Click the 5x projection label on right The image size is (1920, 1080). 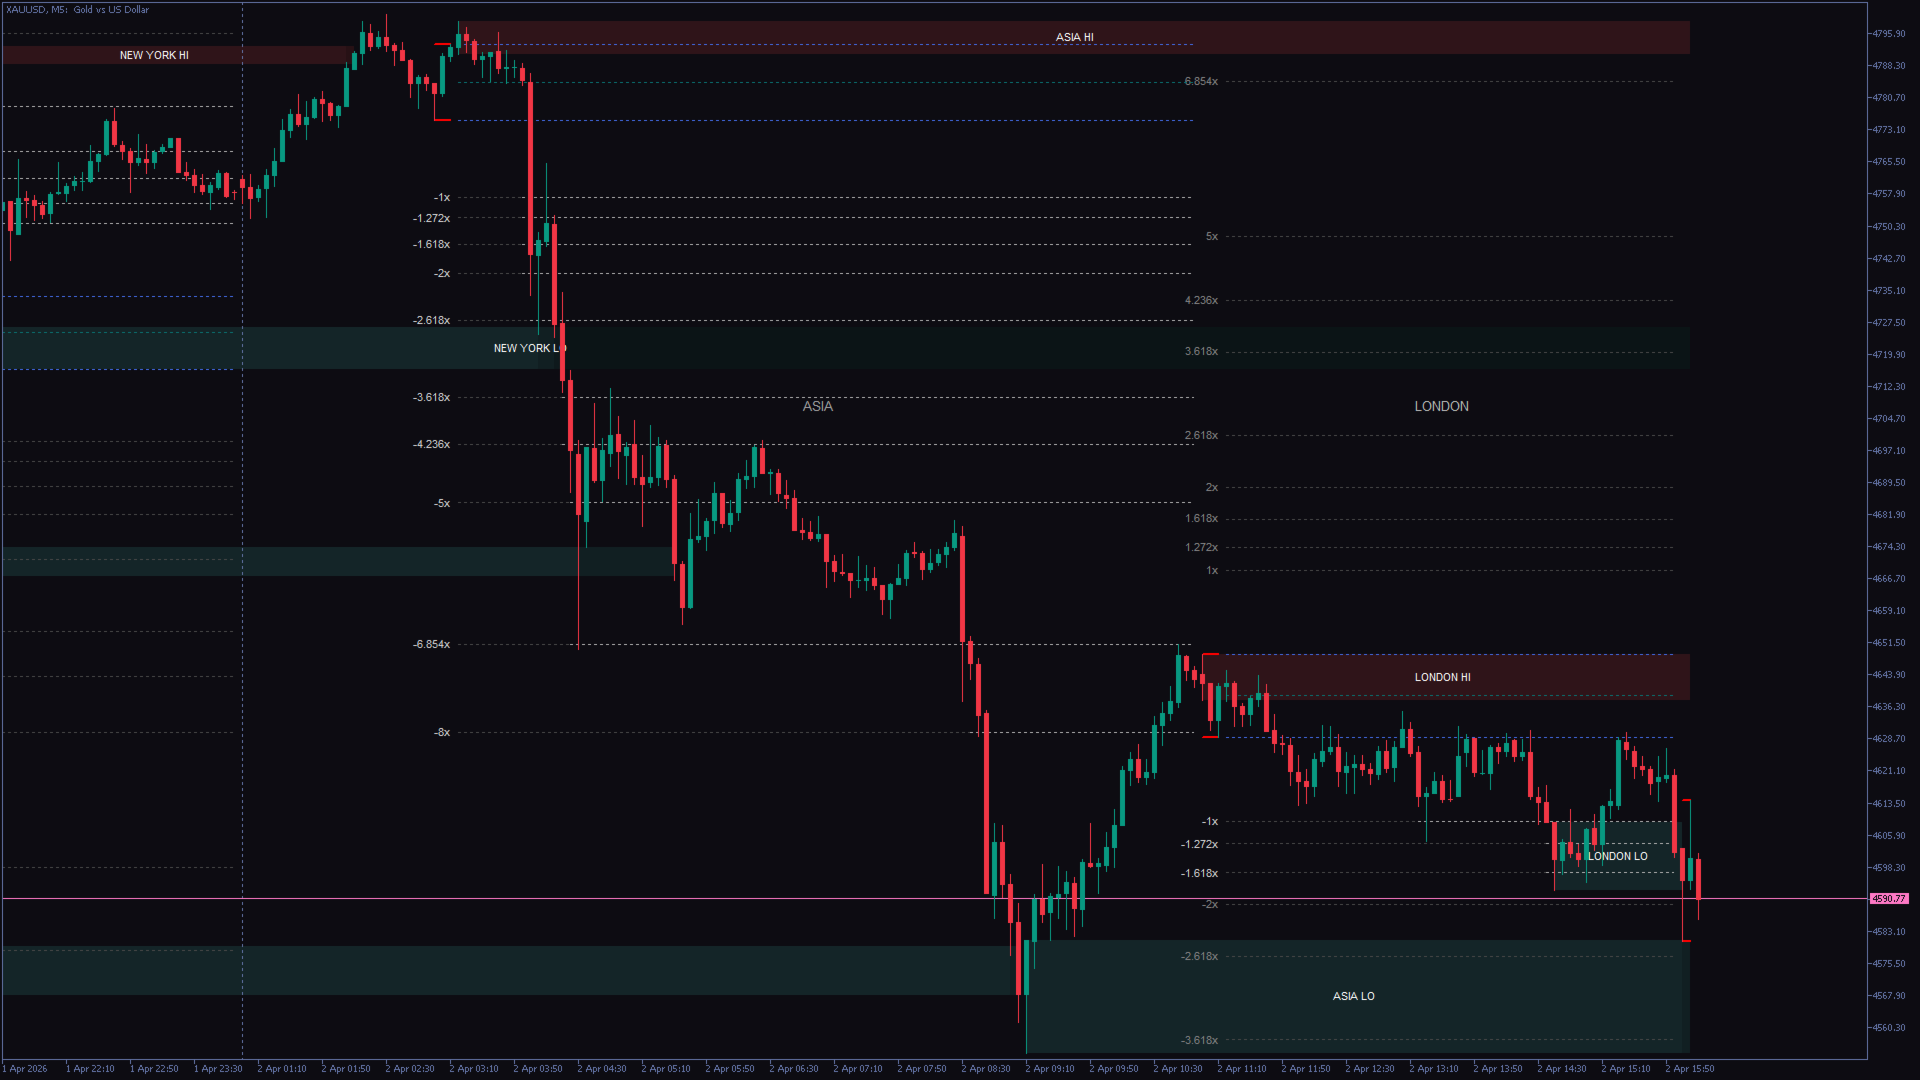pyautogui.click(x=1211, y=236)
